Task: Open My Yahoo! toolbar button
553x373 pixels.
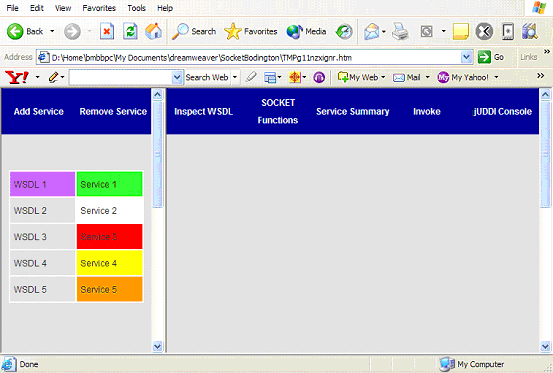Action: (463, 77)
